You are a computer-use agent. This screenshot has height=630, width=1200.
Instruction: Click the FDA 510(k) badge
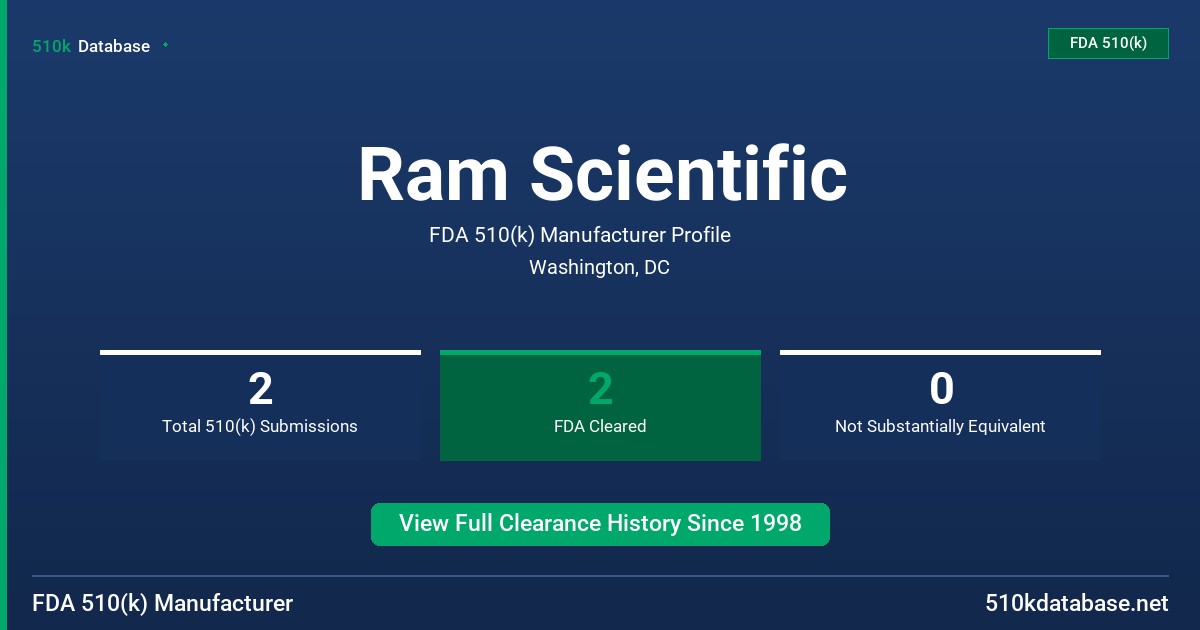pyautogui.click(x=1108, y=43)
